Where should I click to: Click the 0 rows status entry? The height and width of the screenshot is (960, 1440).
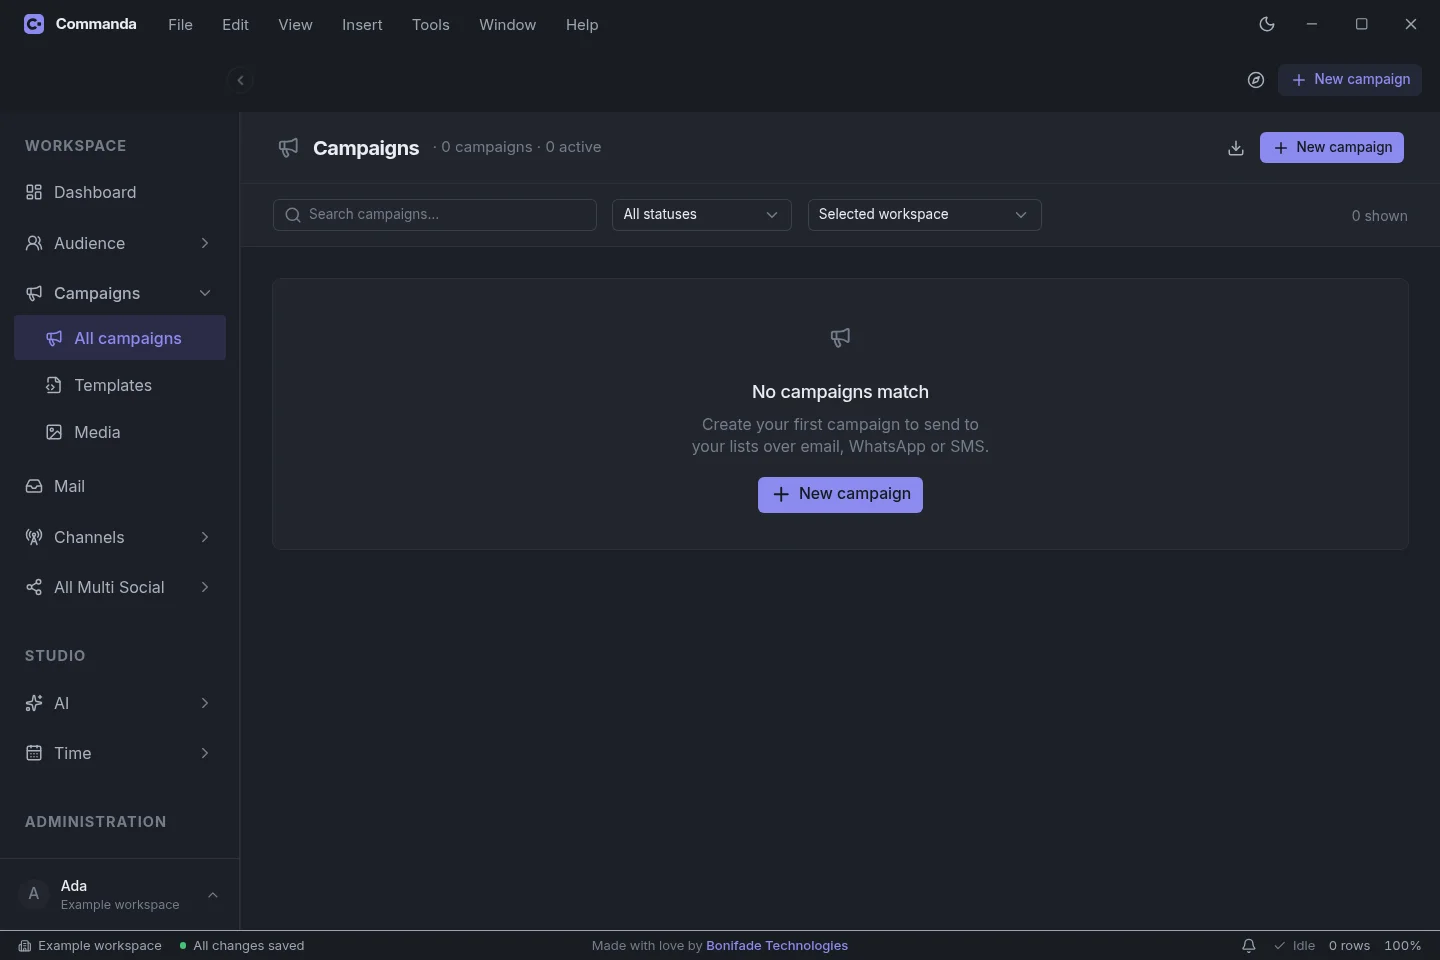click(x=1349, y=946)
